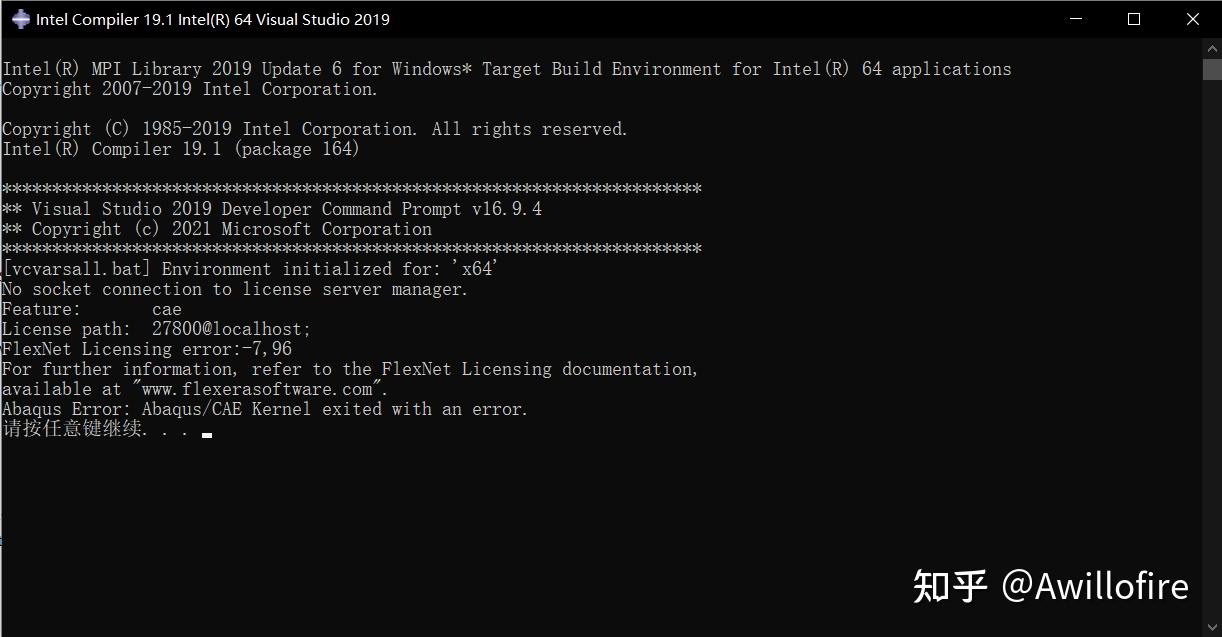Viewport: 1222px width, 637px height.
Task: Click the Intel Compiler window system icon
Action: point(20,19)
